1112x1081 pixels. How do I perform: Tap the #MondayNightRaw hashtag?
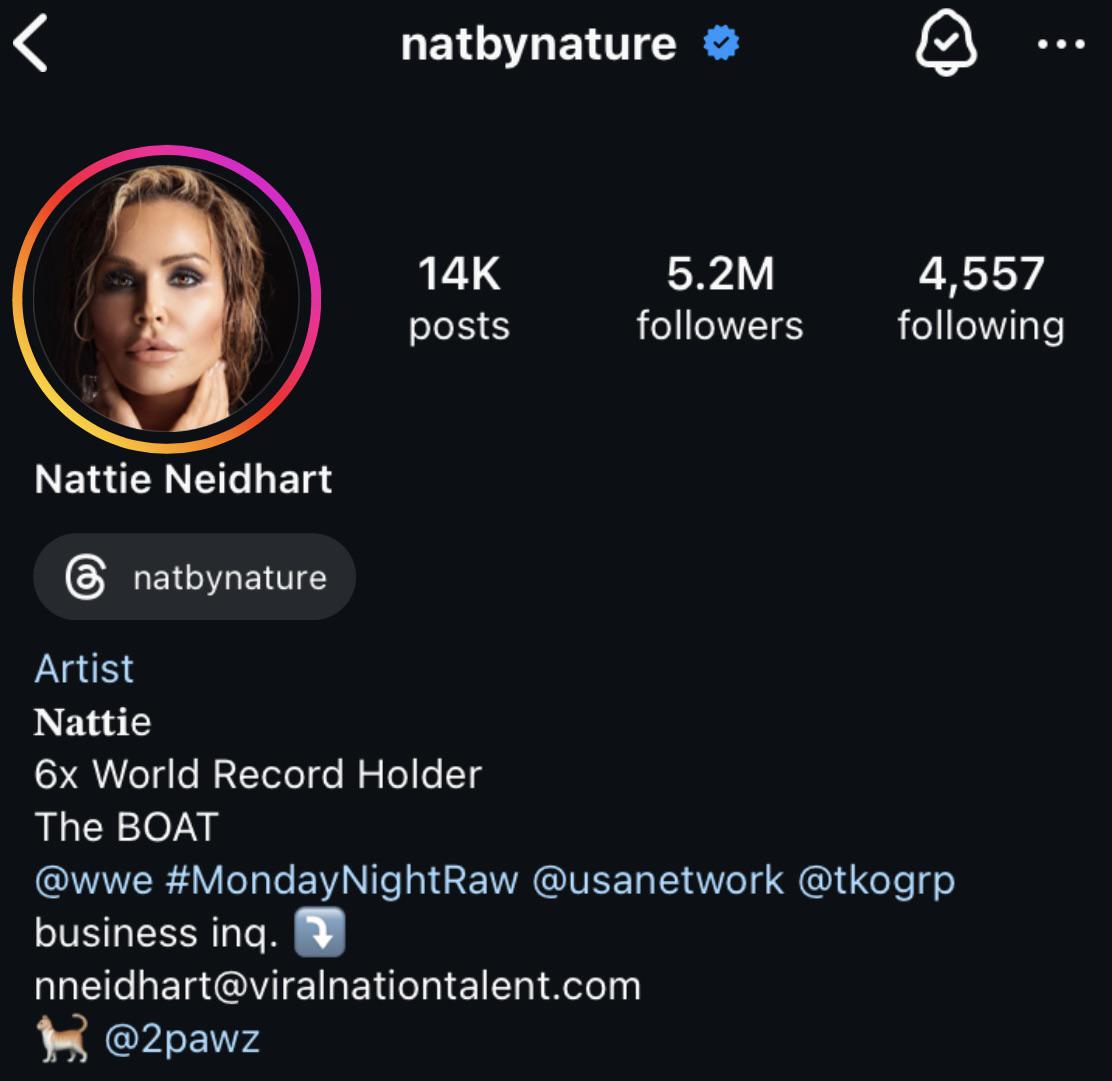[342, 880]
